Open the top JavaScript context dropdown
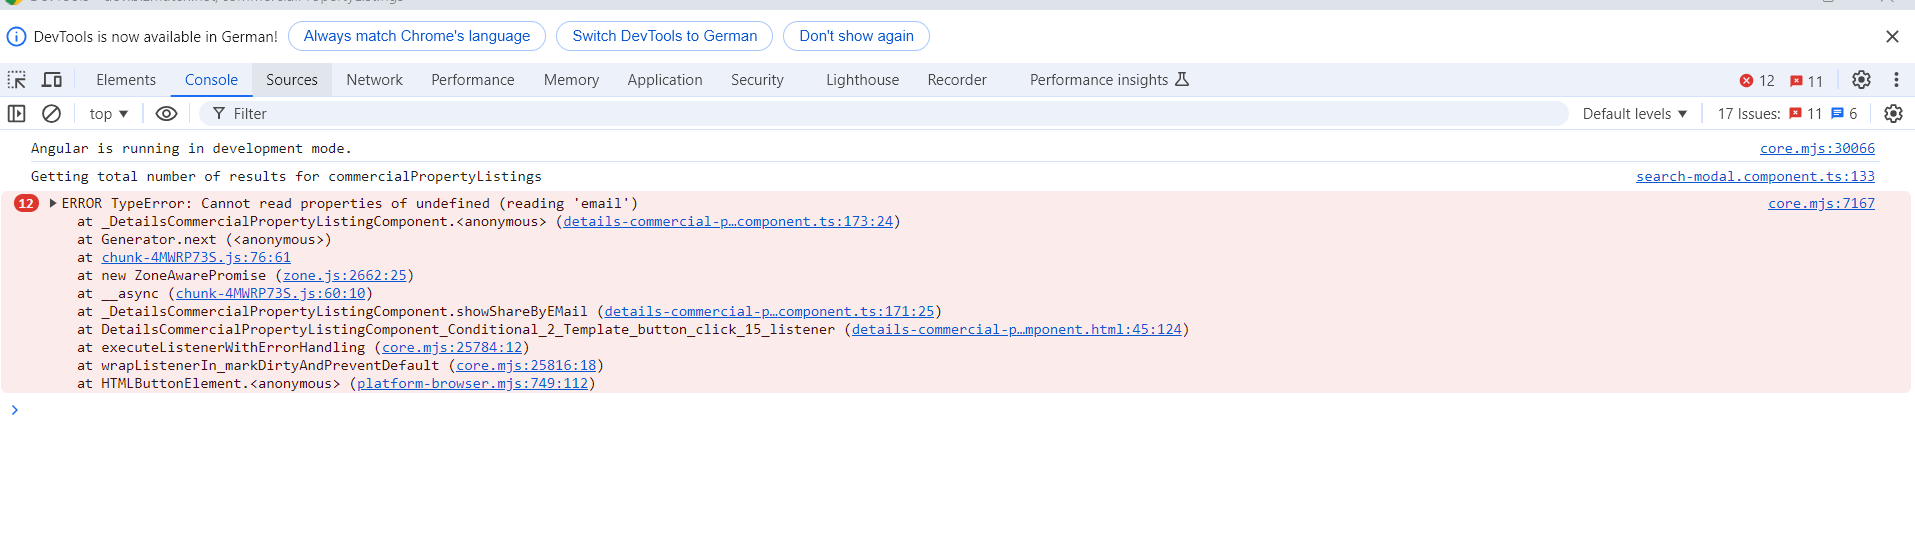The height and width of the screenshot is (550, 1915). point(108,114)
